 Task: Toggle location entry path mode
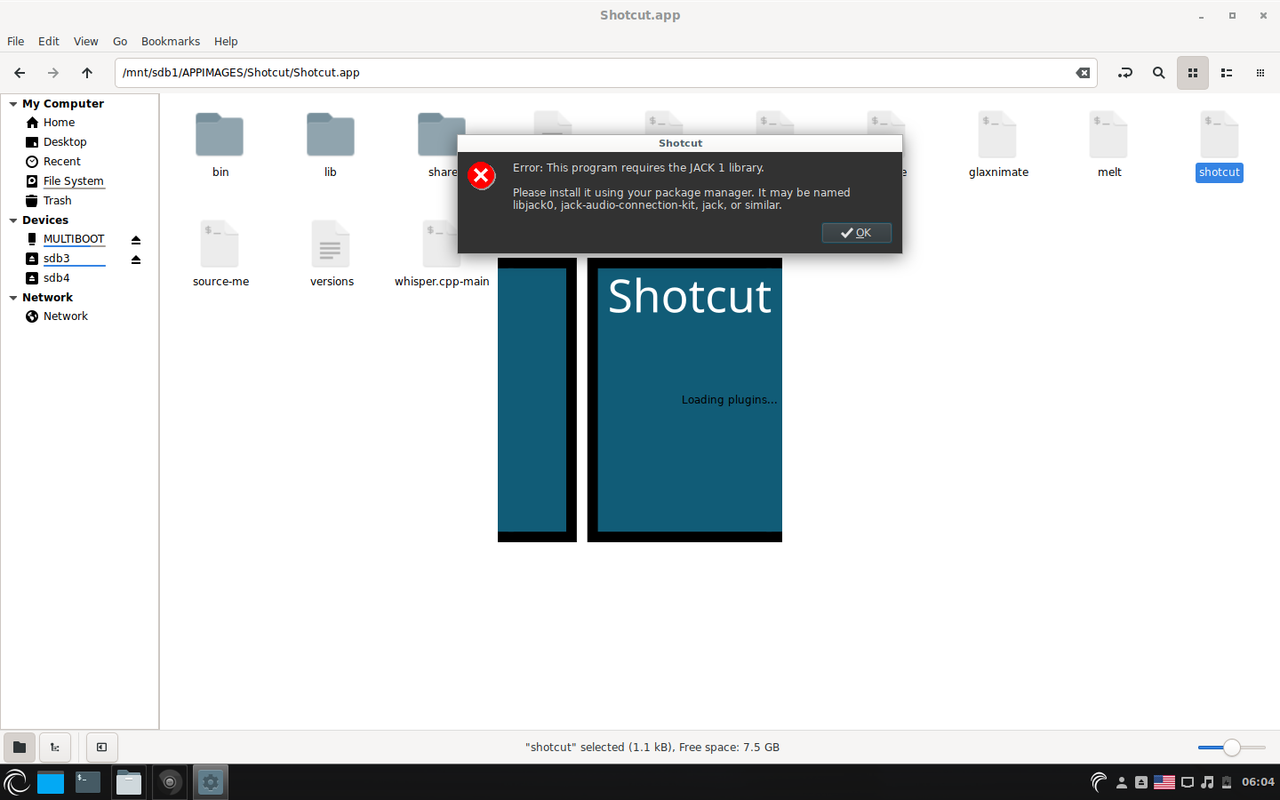point(1125,73)
